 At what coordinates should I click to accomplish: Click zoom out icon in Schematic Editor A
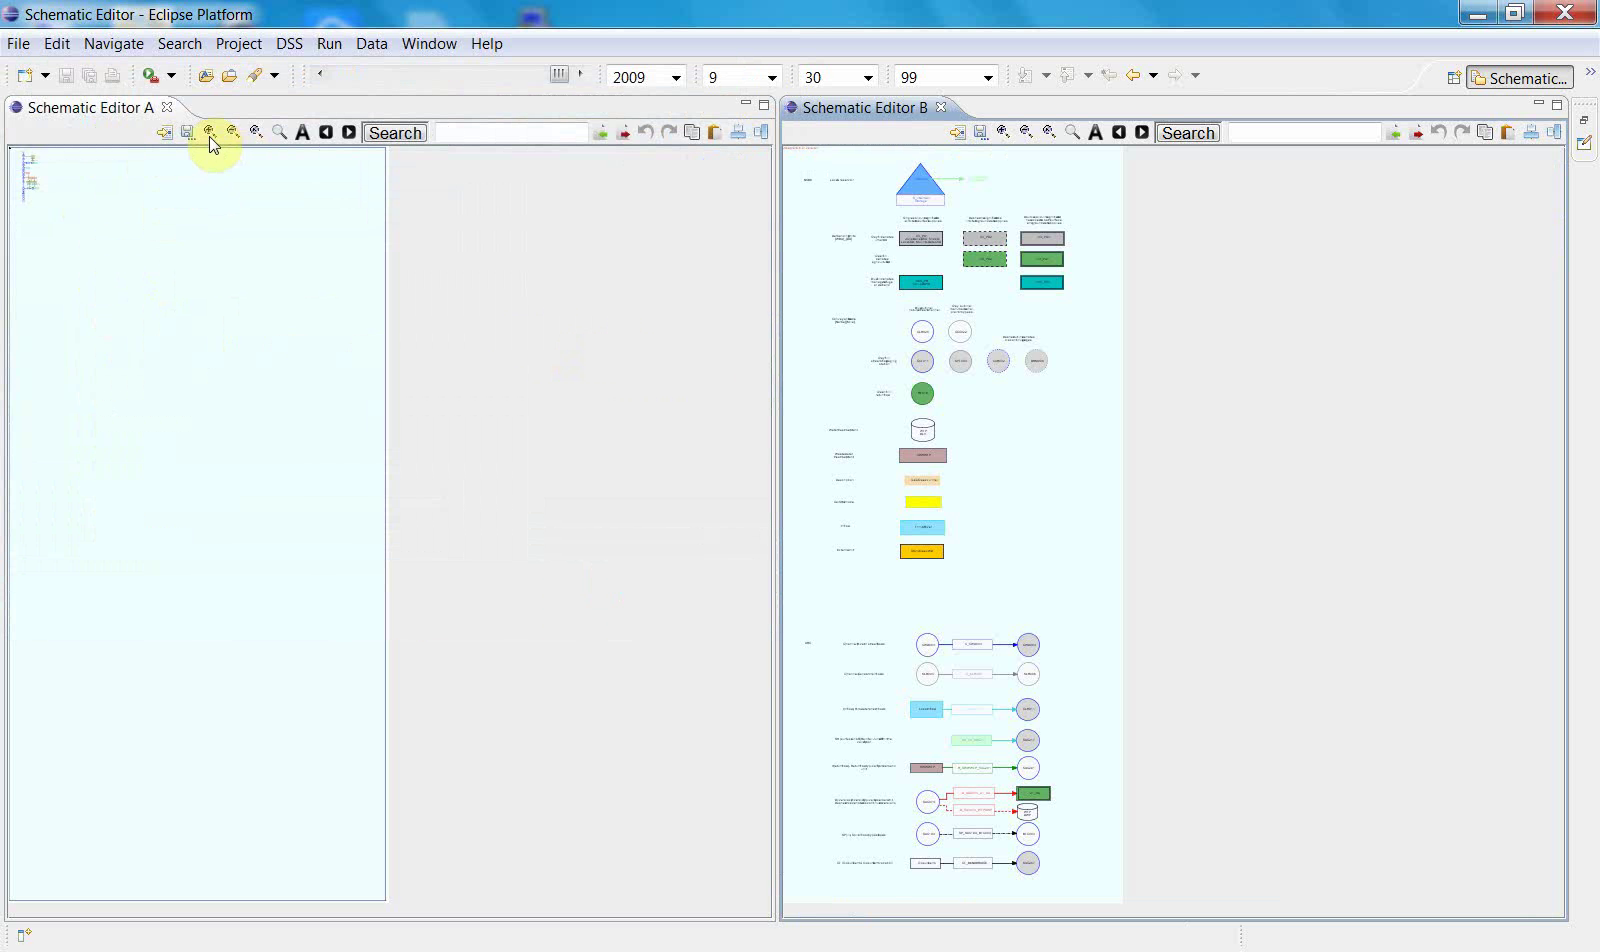click(233, 132)
